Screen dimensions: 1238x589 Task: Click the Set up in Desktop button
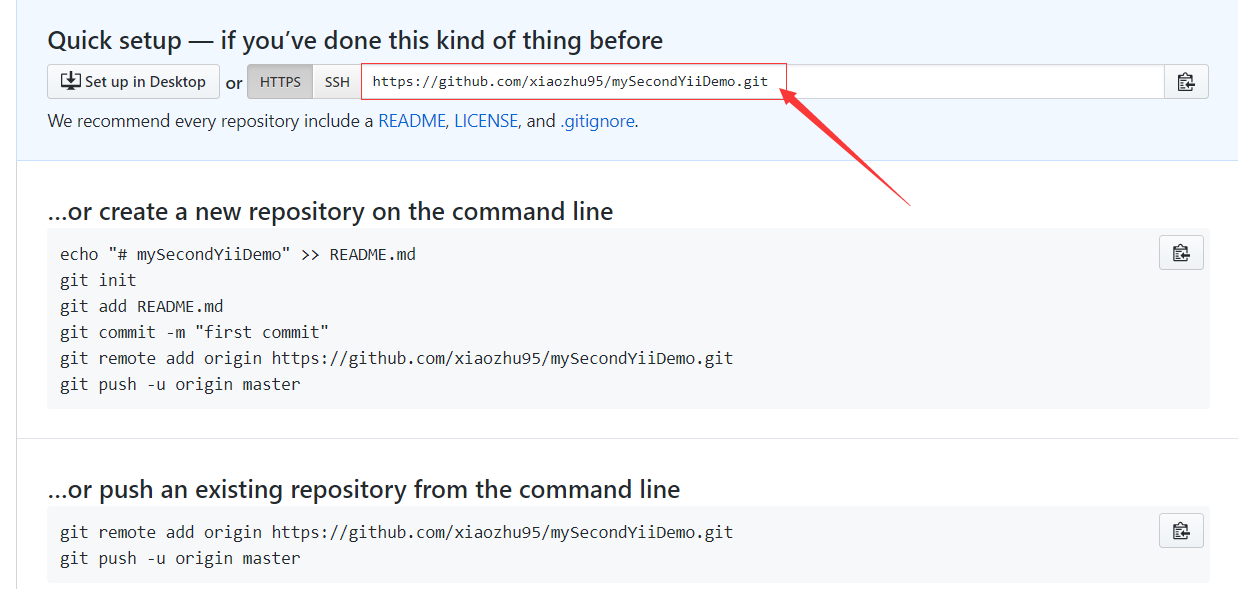(133, 82)
